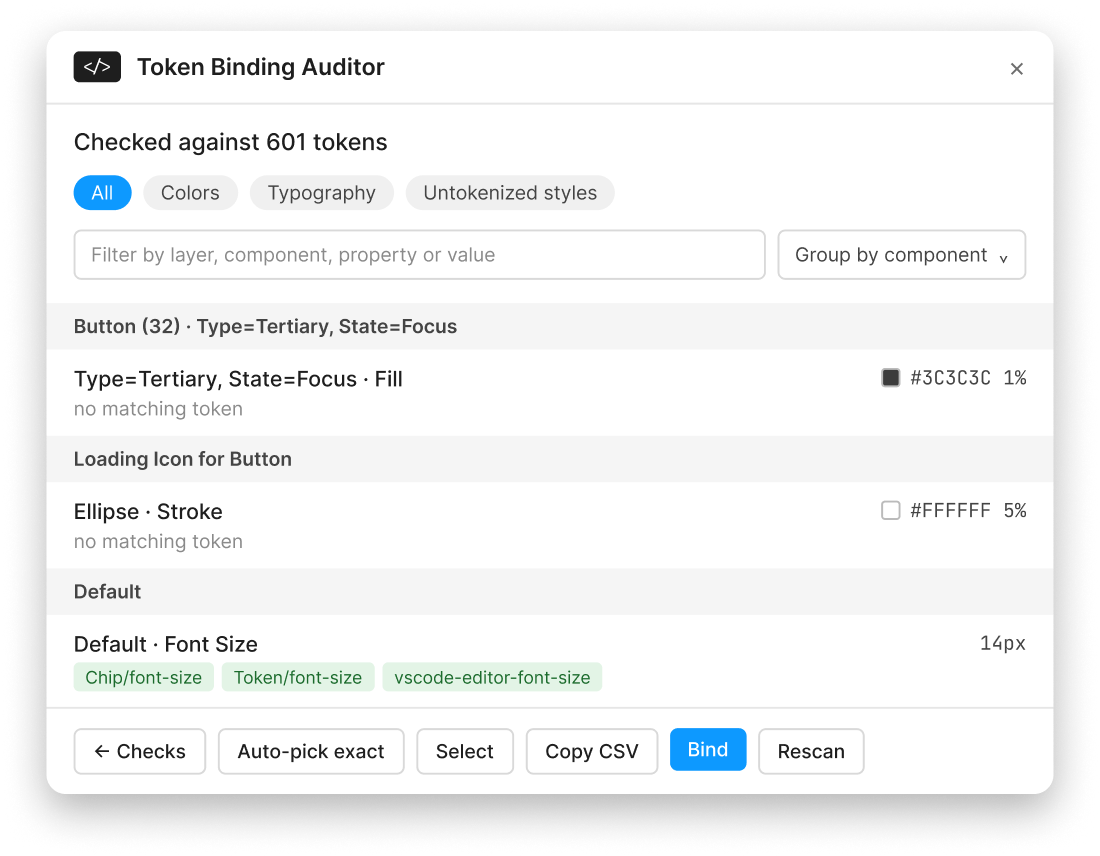
Task: Go back to Checks
Action: 140,751
